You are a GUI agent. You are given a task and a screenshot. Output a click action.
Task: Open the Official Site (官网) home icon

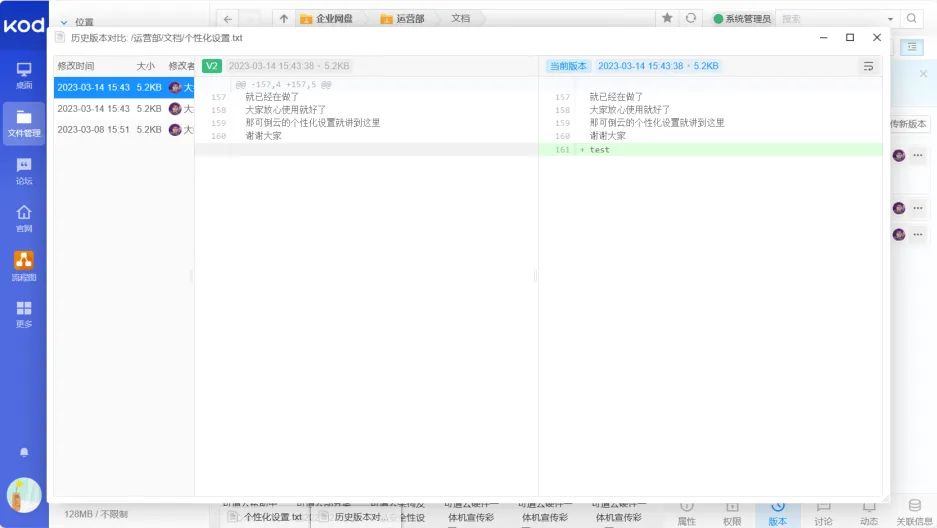click(24, 219)
